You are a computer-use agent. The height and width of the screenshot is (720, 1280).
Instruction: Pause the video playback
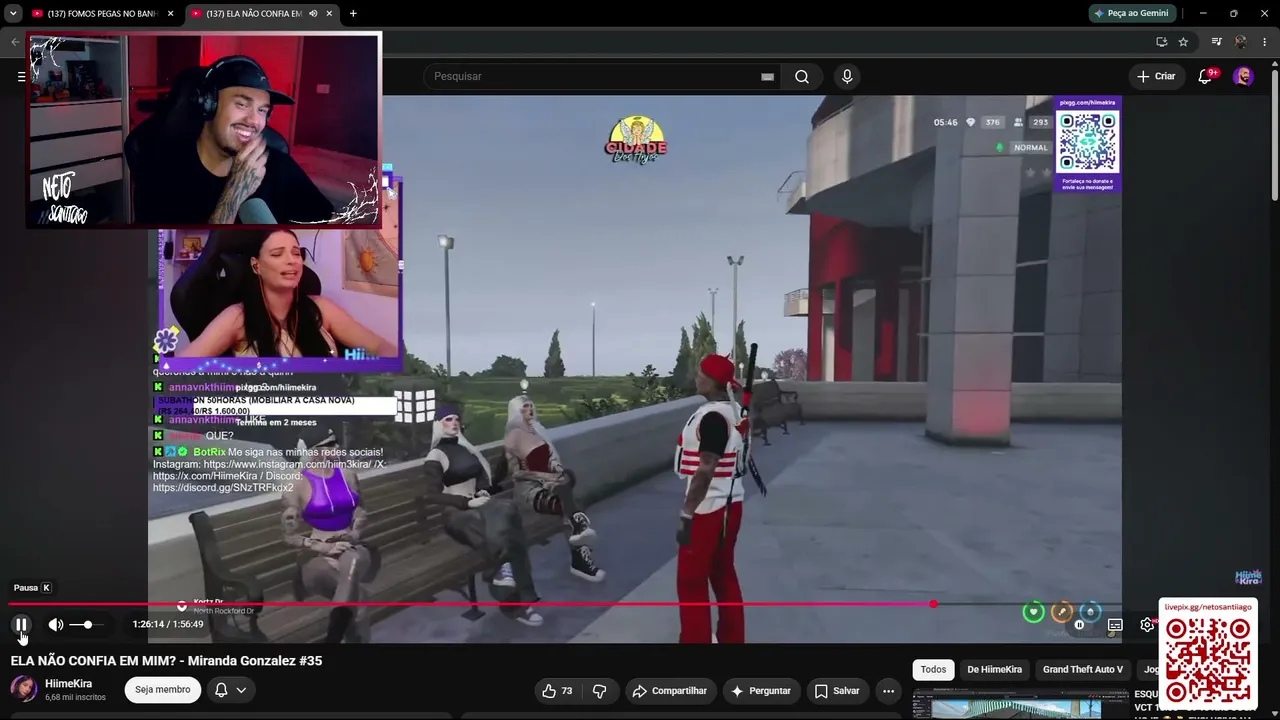(21, 625)
